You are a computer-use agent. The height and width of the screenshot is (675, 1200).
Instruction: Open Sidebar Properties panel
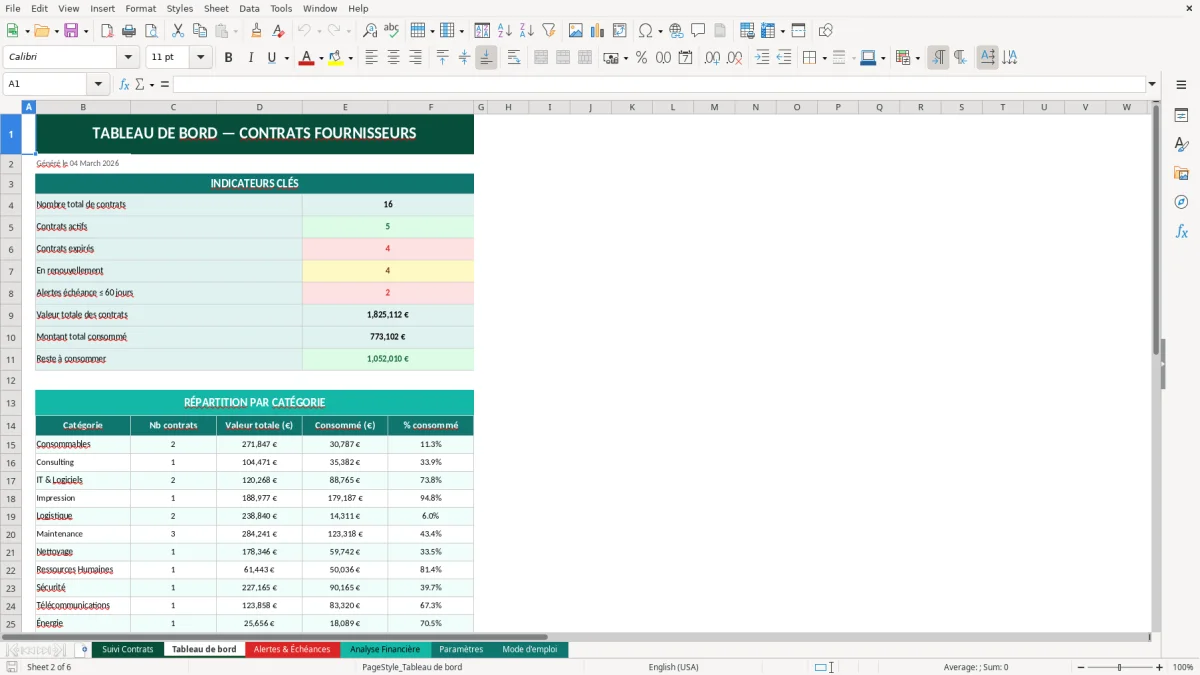(1181, 115)
